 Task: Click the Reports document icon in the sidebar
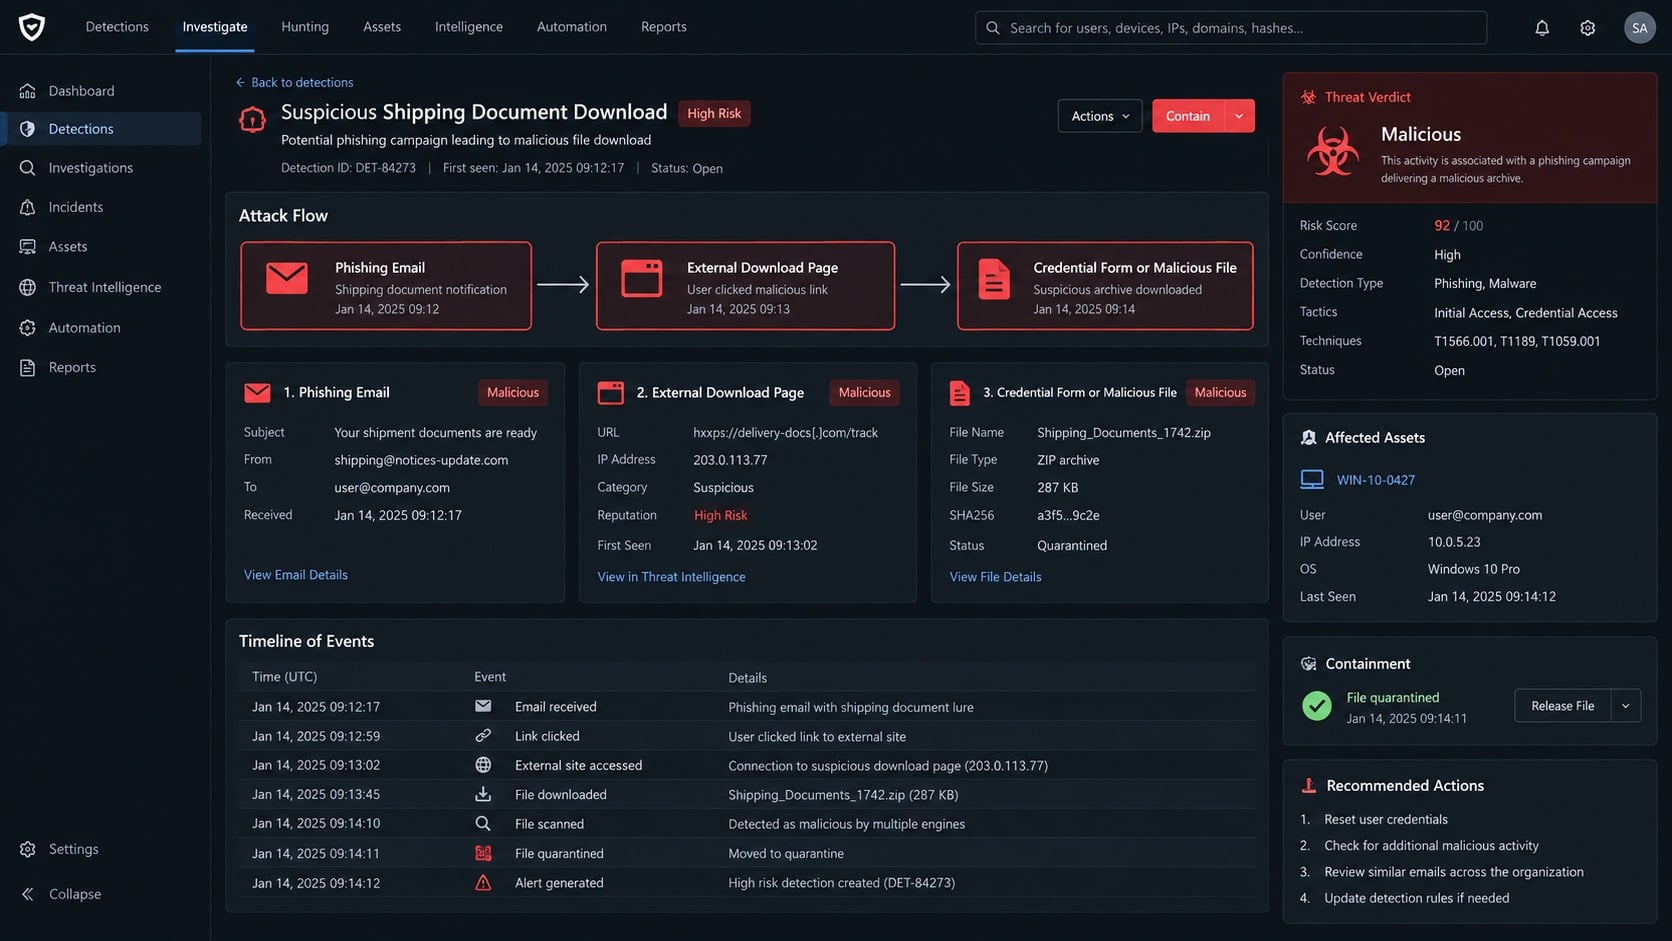[28, 367]
